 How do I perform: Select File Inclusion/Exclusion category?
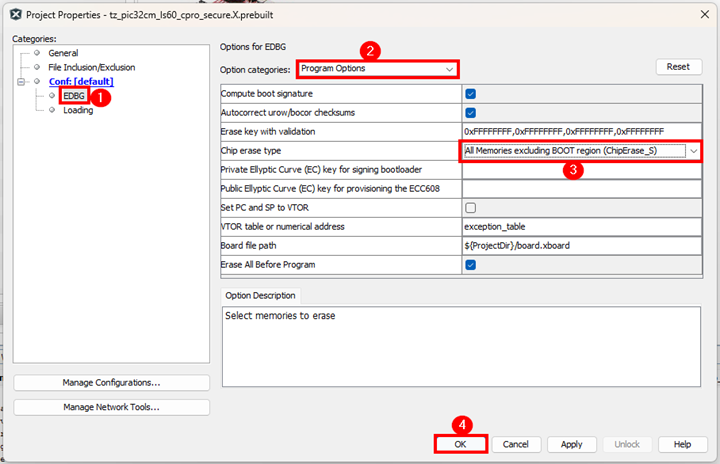click(x=91, y=67)
